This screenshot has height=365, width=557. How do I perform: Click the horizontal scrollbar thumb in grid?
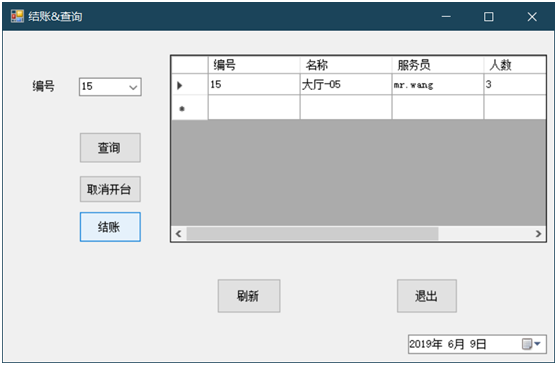pos(312,234)
